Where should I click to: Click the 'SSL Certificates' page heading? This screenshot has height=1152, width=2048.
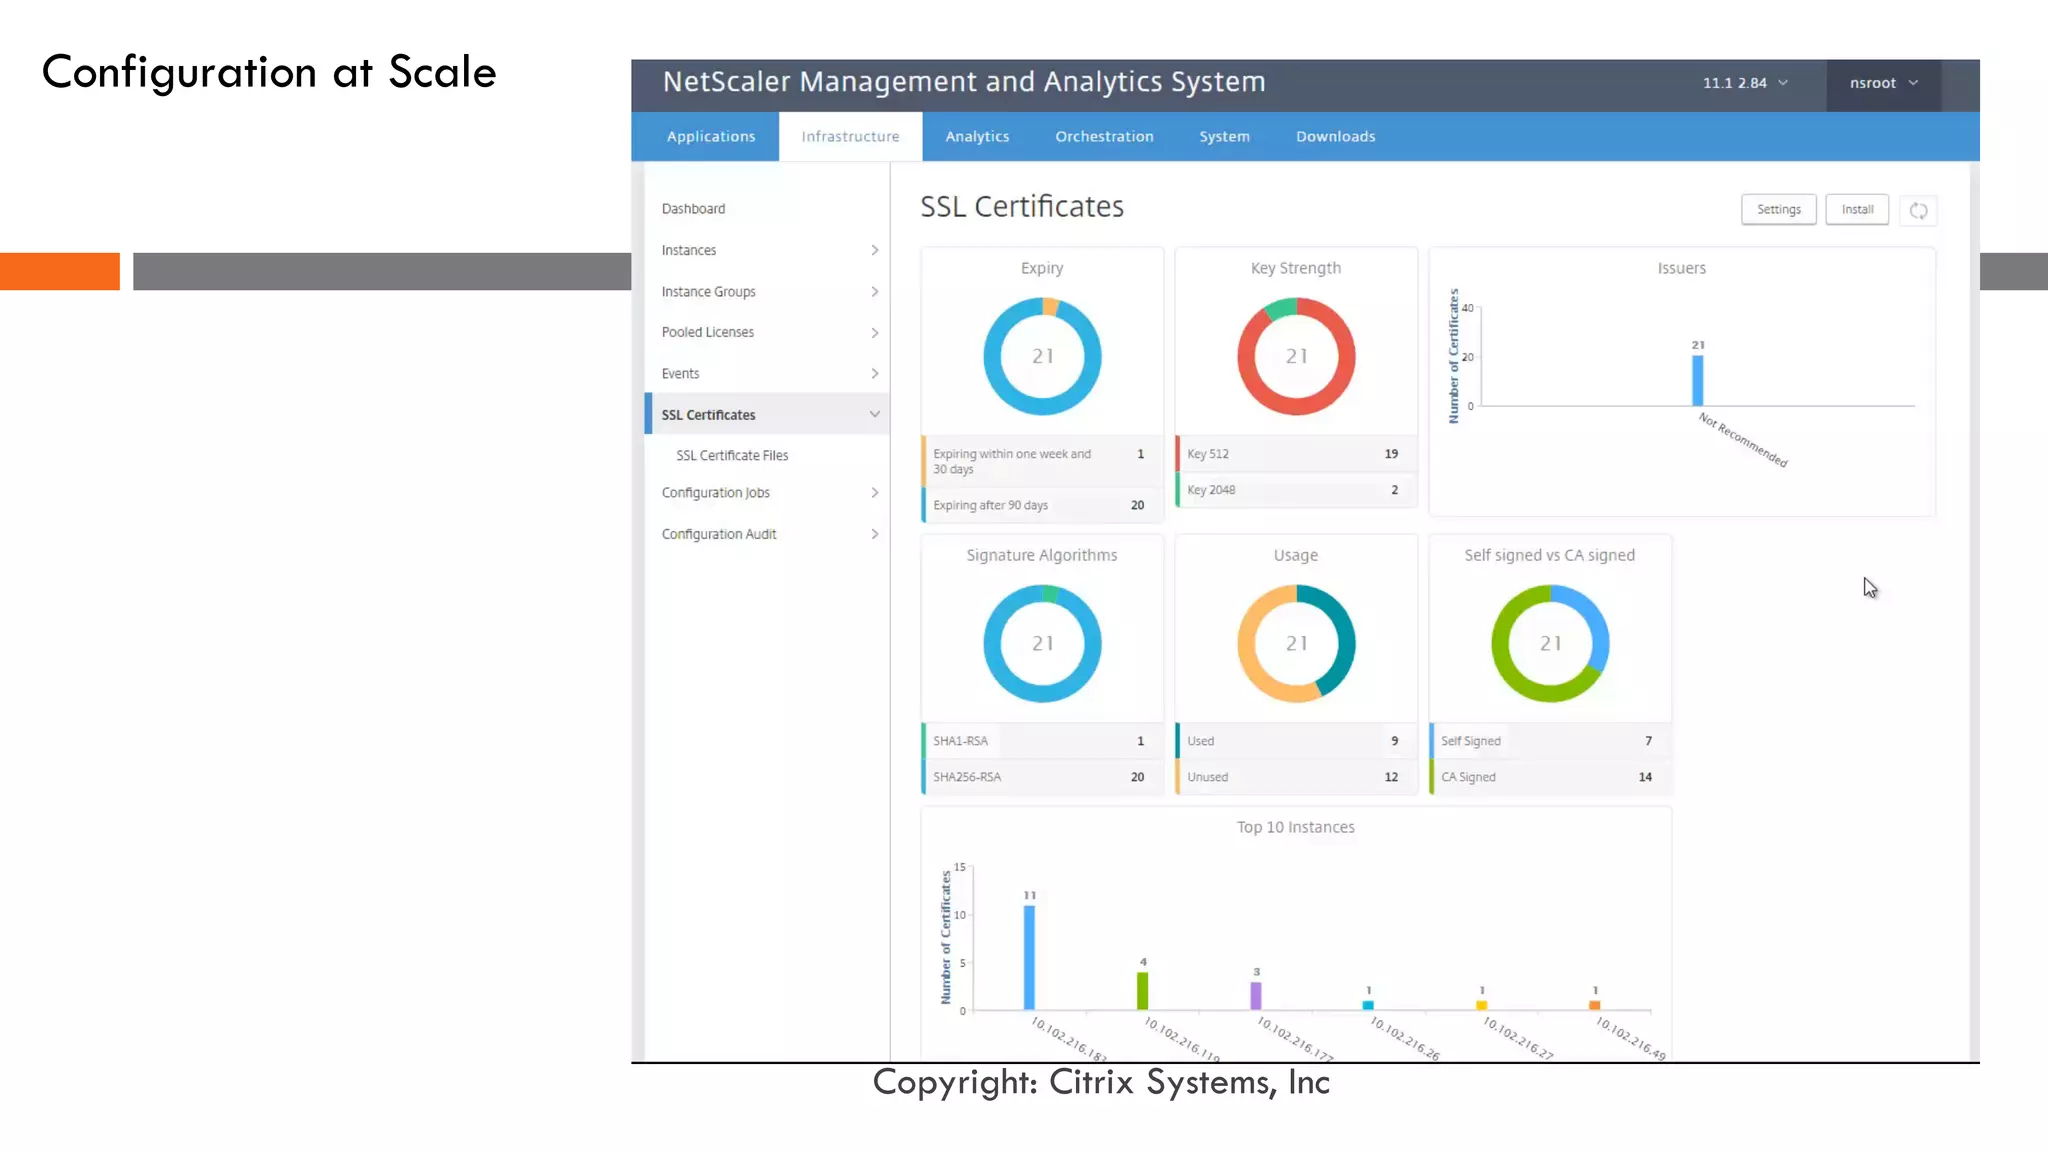point(1022,207)
